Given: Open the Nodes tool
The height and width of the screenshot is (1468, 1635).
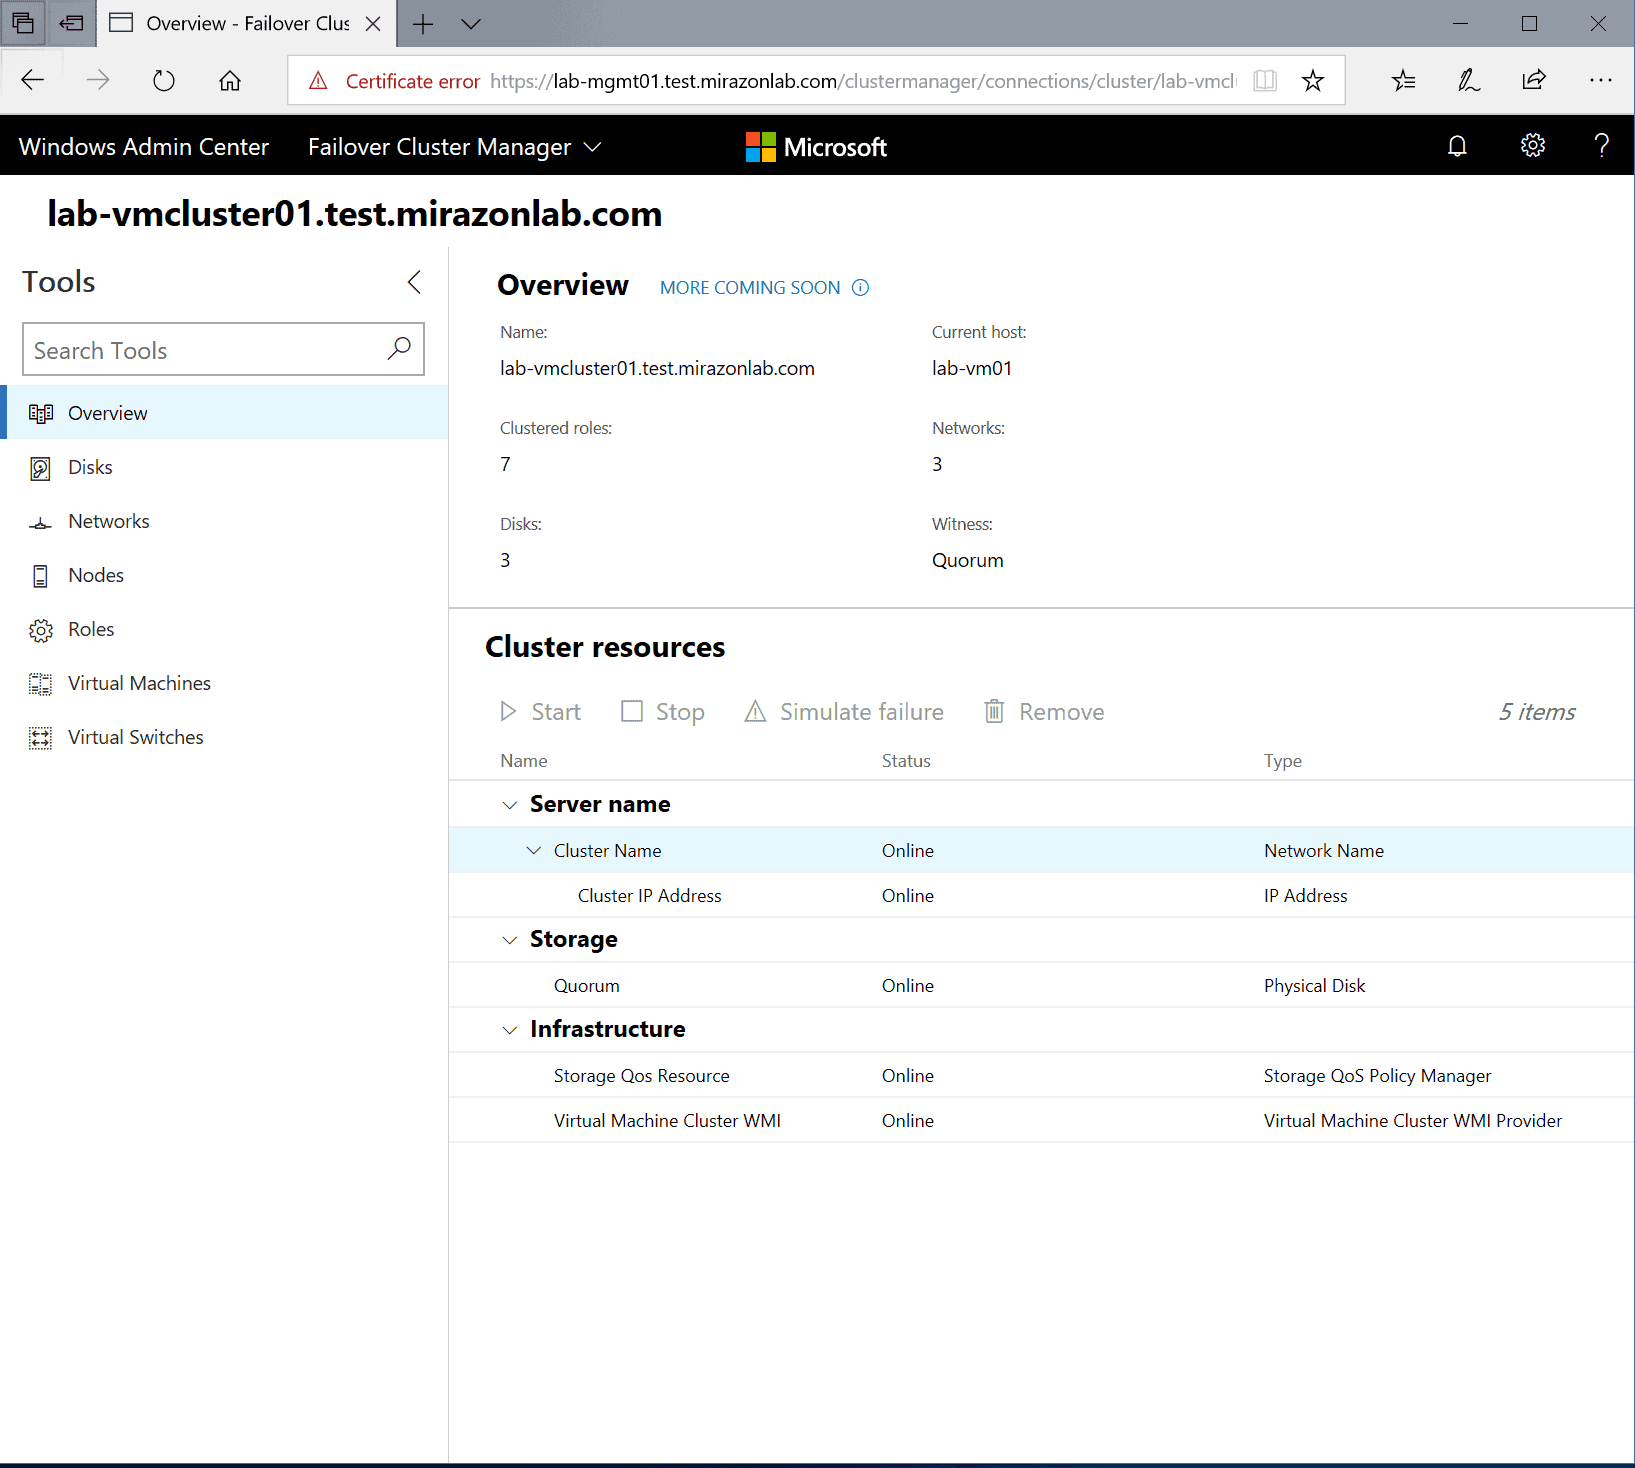Looking at the screenshot, I should (96, 575).
